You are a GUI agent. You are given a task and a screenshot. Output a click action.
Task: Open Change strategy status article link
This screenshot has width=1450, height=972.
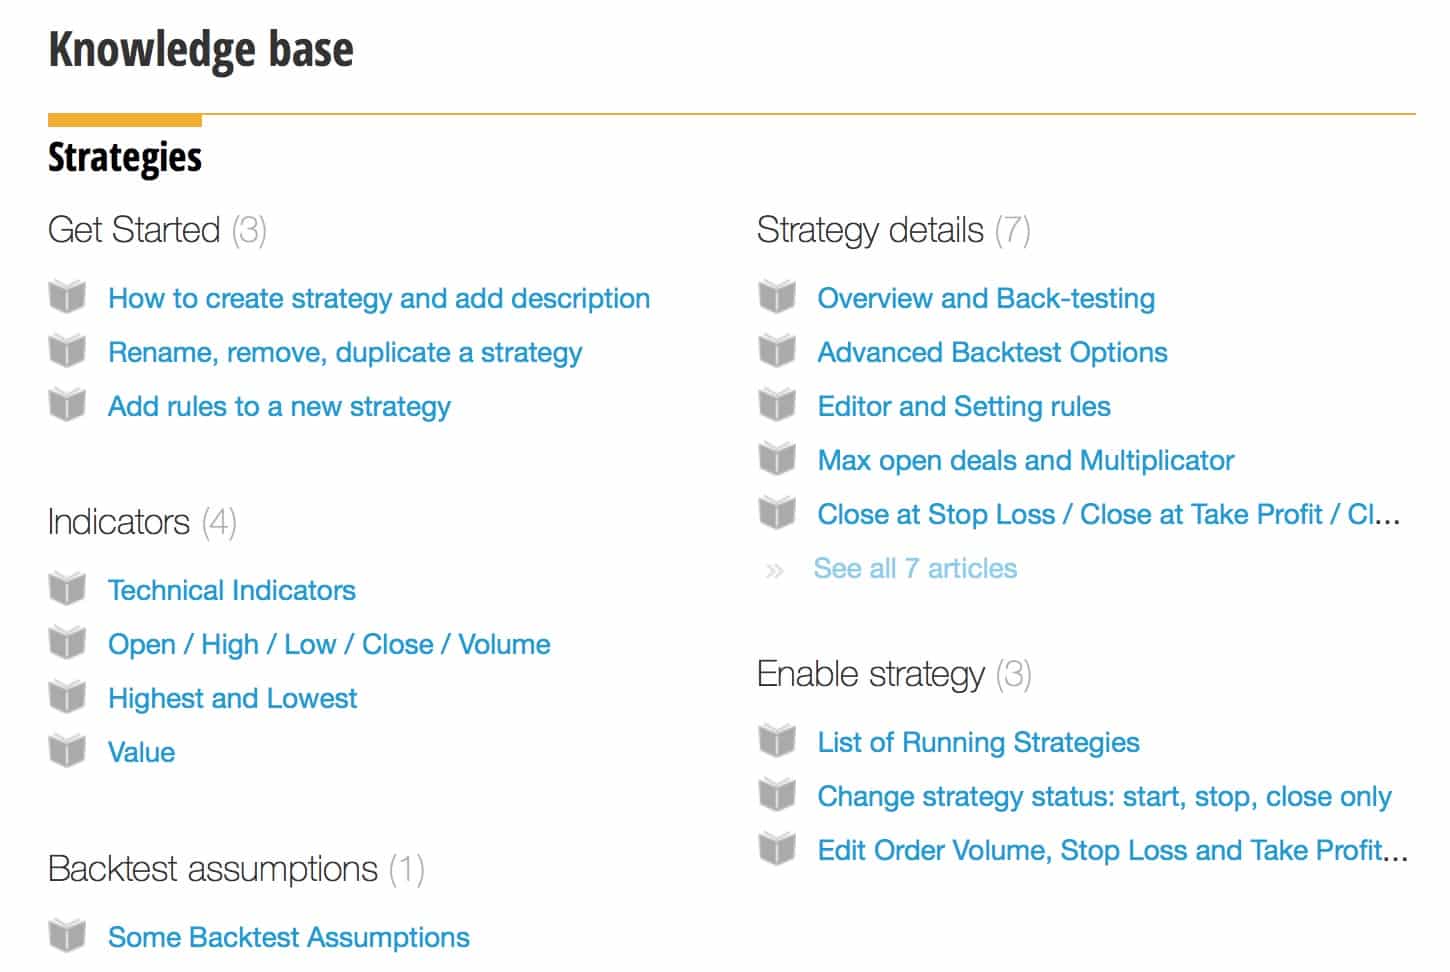point(1104,796)
